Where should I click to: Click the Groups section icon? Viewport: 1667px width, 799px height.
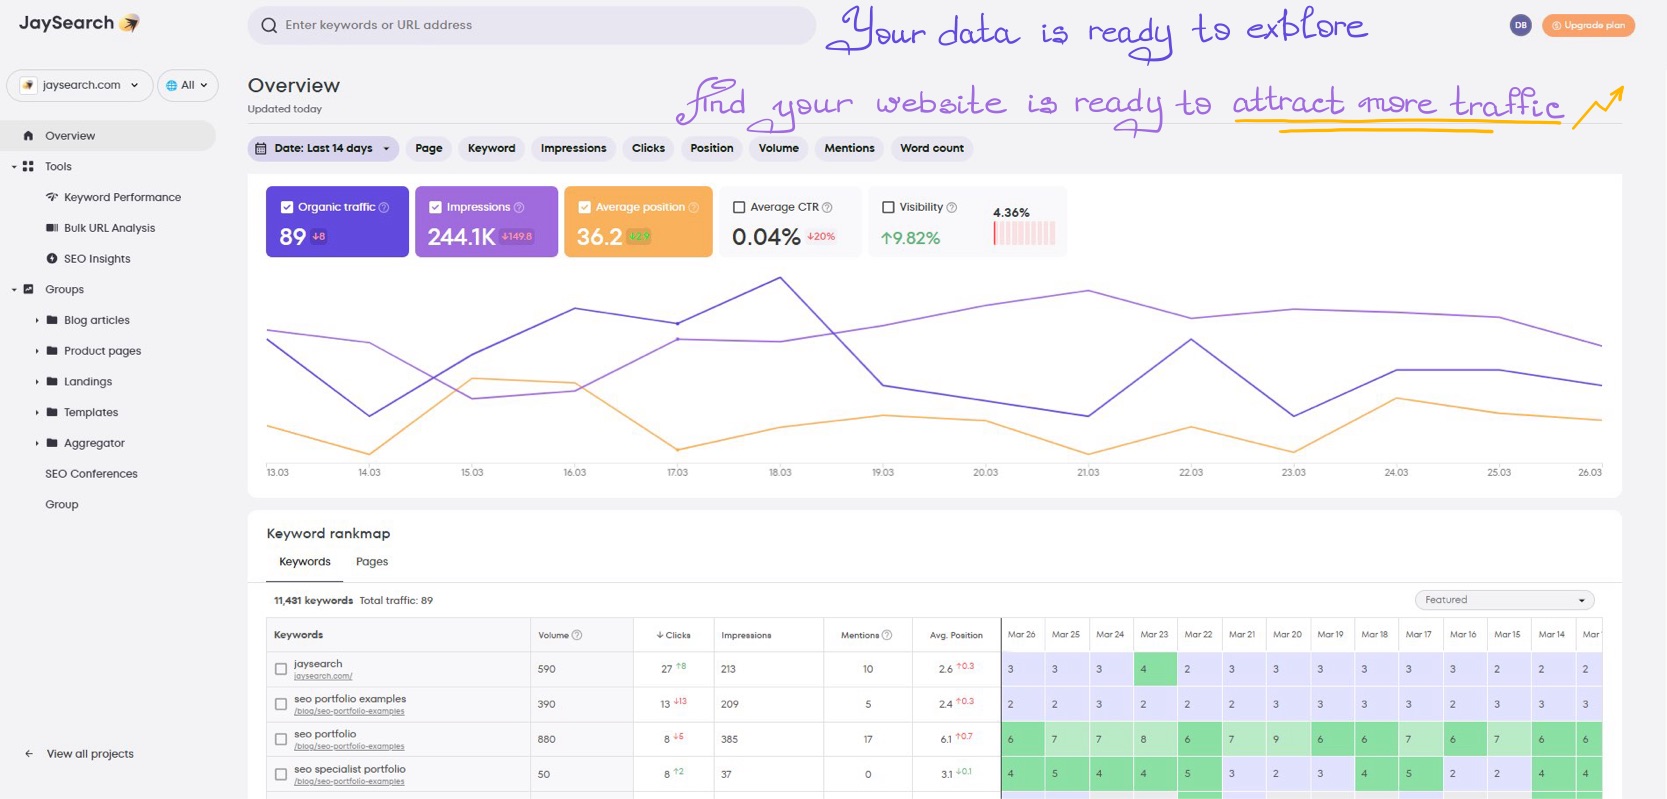coord(28,289)
